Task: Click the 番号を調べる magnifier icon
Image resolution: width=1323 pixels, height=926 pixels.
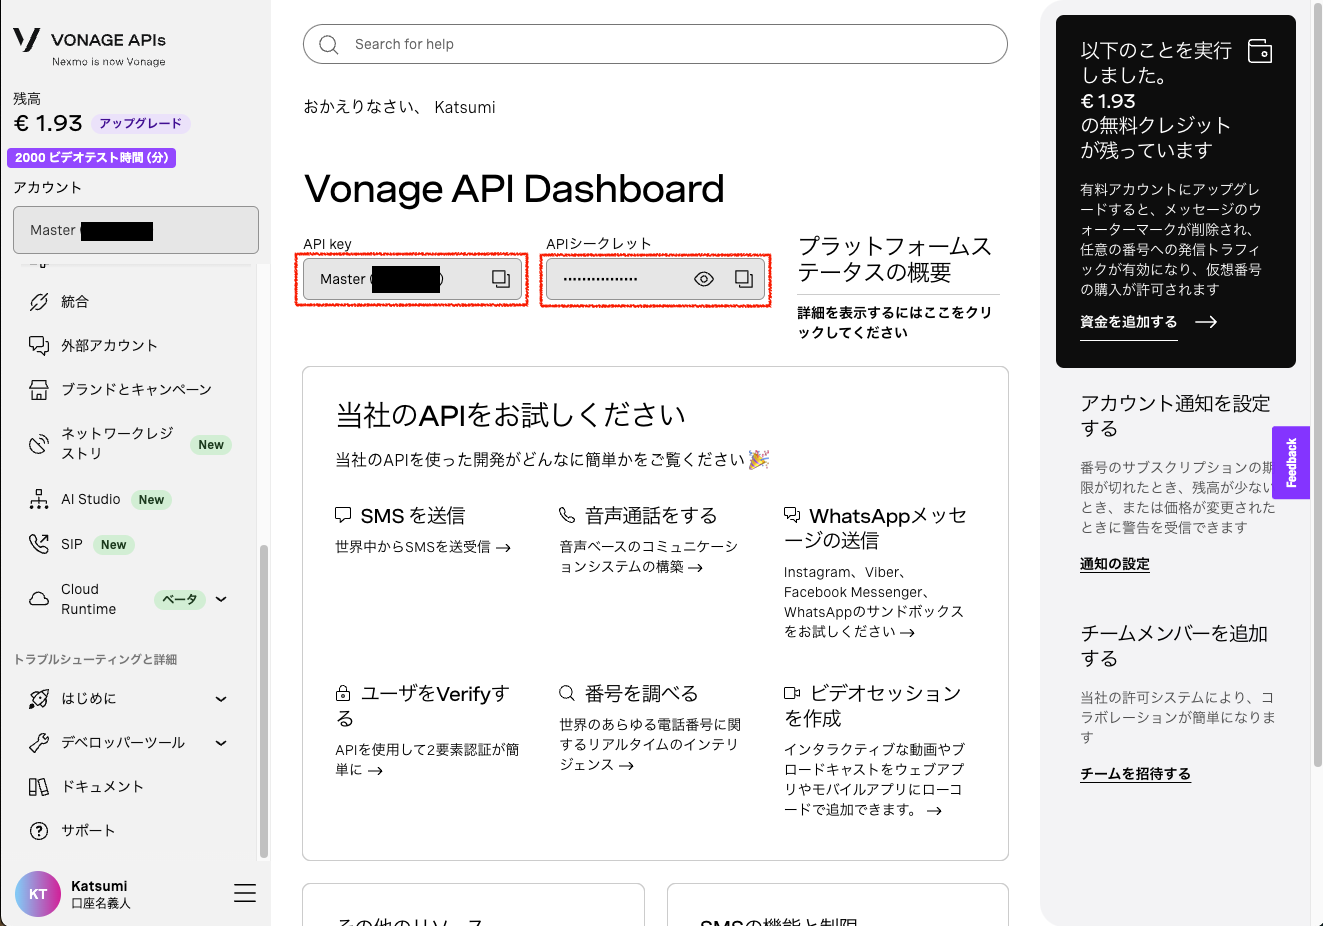Action: [x=567, y=693]
